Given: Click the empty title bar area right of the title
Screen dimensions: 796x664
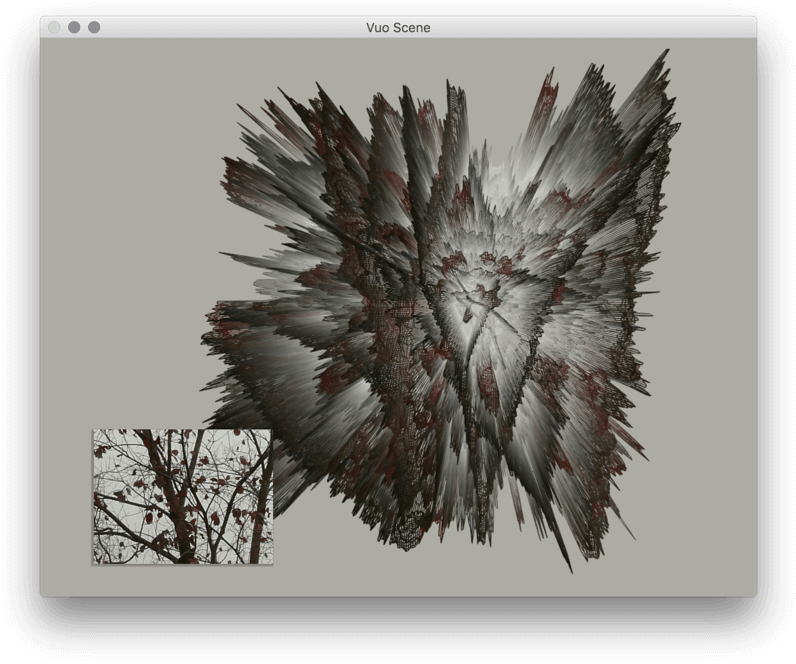Looking at the screenshot, I should click(600, 27).
